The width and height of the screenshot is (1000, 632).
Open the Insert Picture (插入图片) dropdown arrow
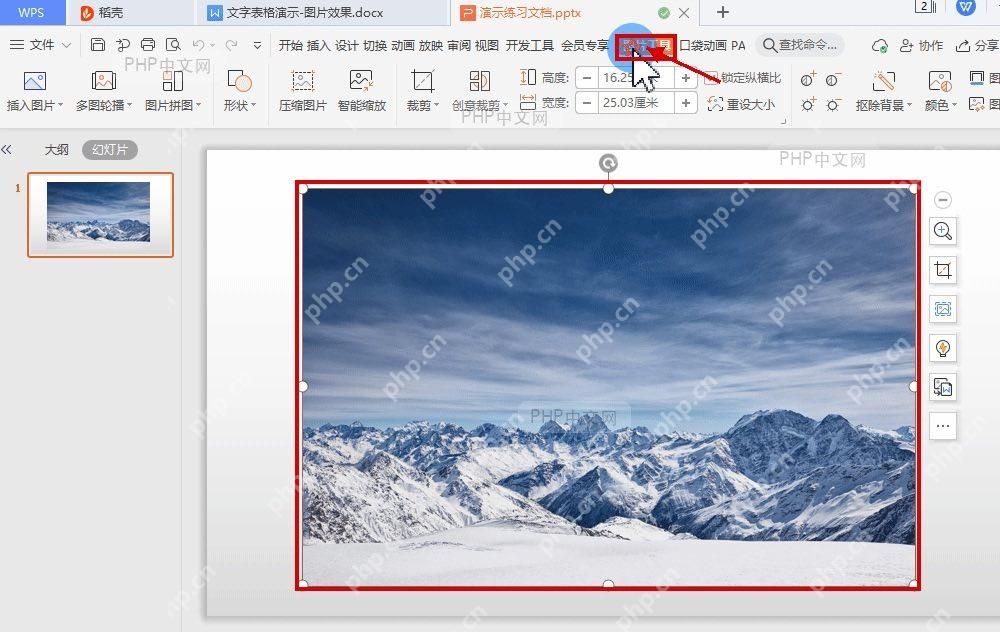point(61,105)
